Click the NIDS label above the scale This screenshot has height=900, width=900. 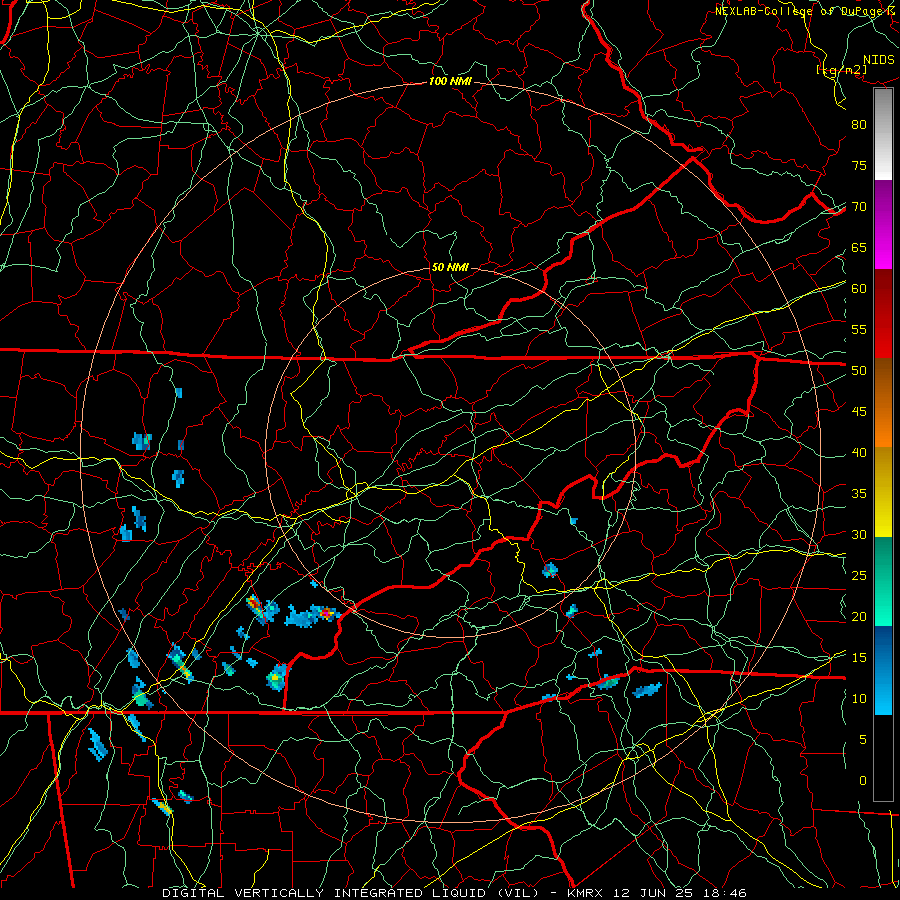(x=878, y=60)
